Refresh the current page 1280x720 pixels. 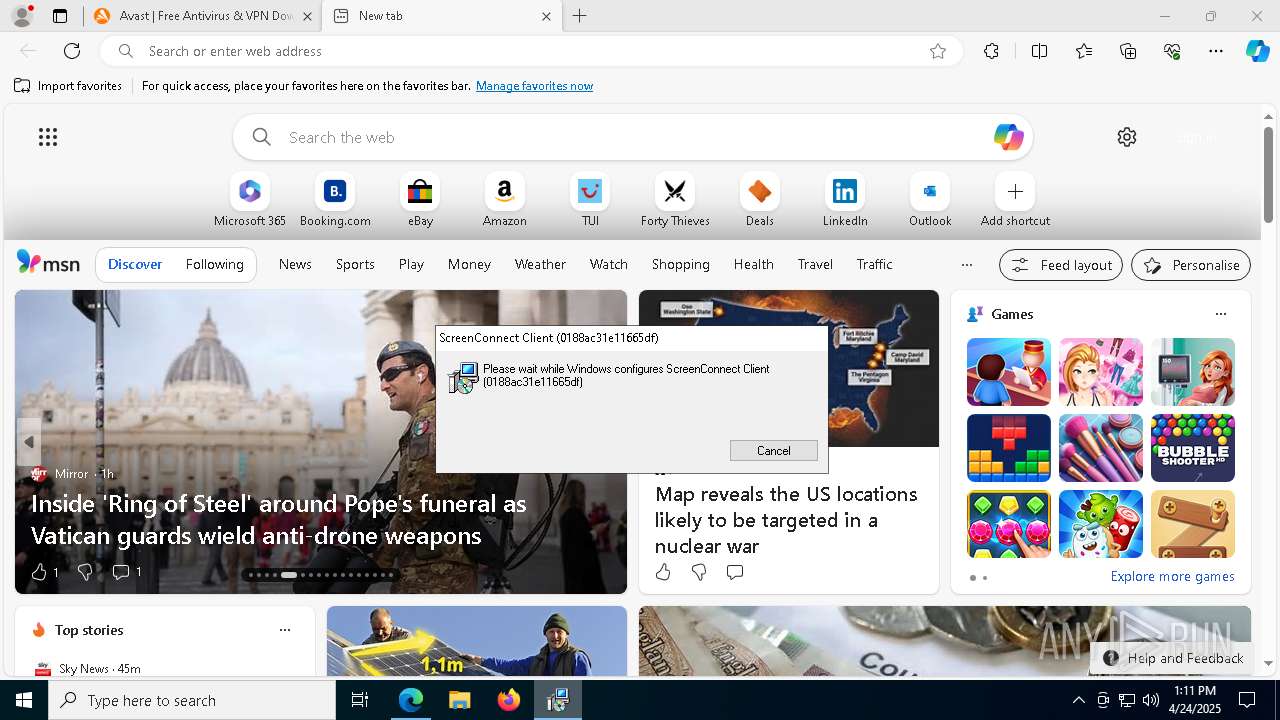point(72,51)
